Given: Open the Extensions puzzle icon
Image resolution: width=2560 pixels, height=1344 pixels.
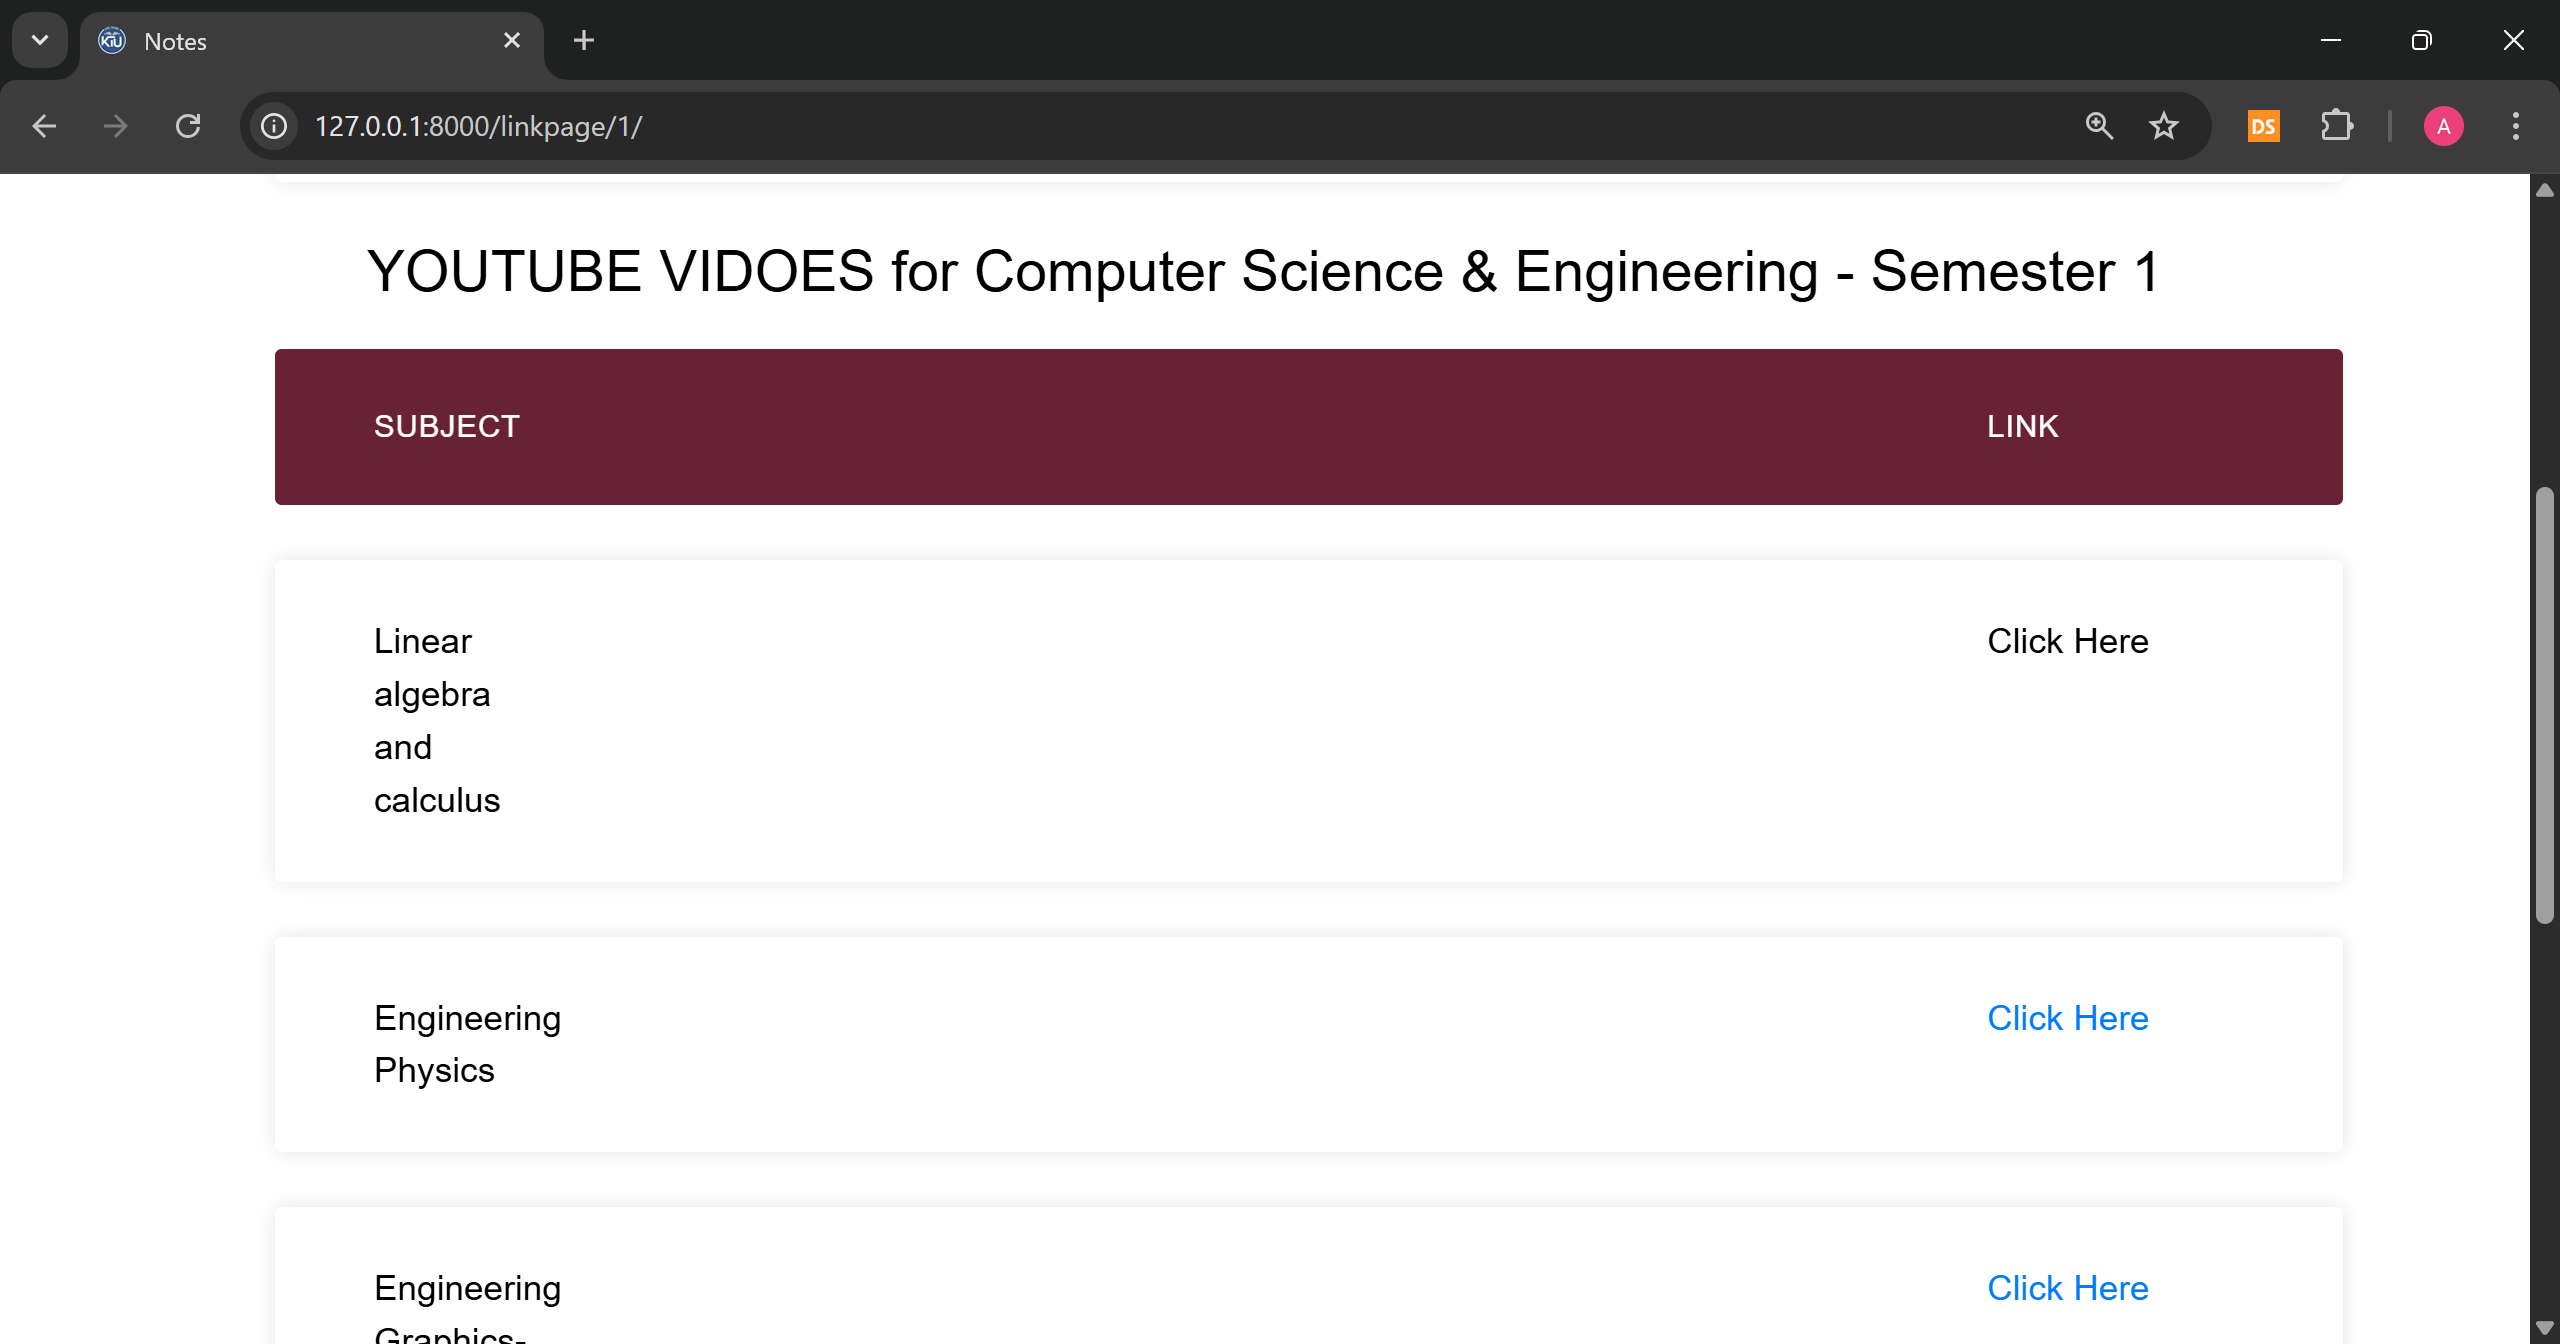Looking at the screenshot, I should pyautogui.click(x=2336, y=126).
